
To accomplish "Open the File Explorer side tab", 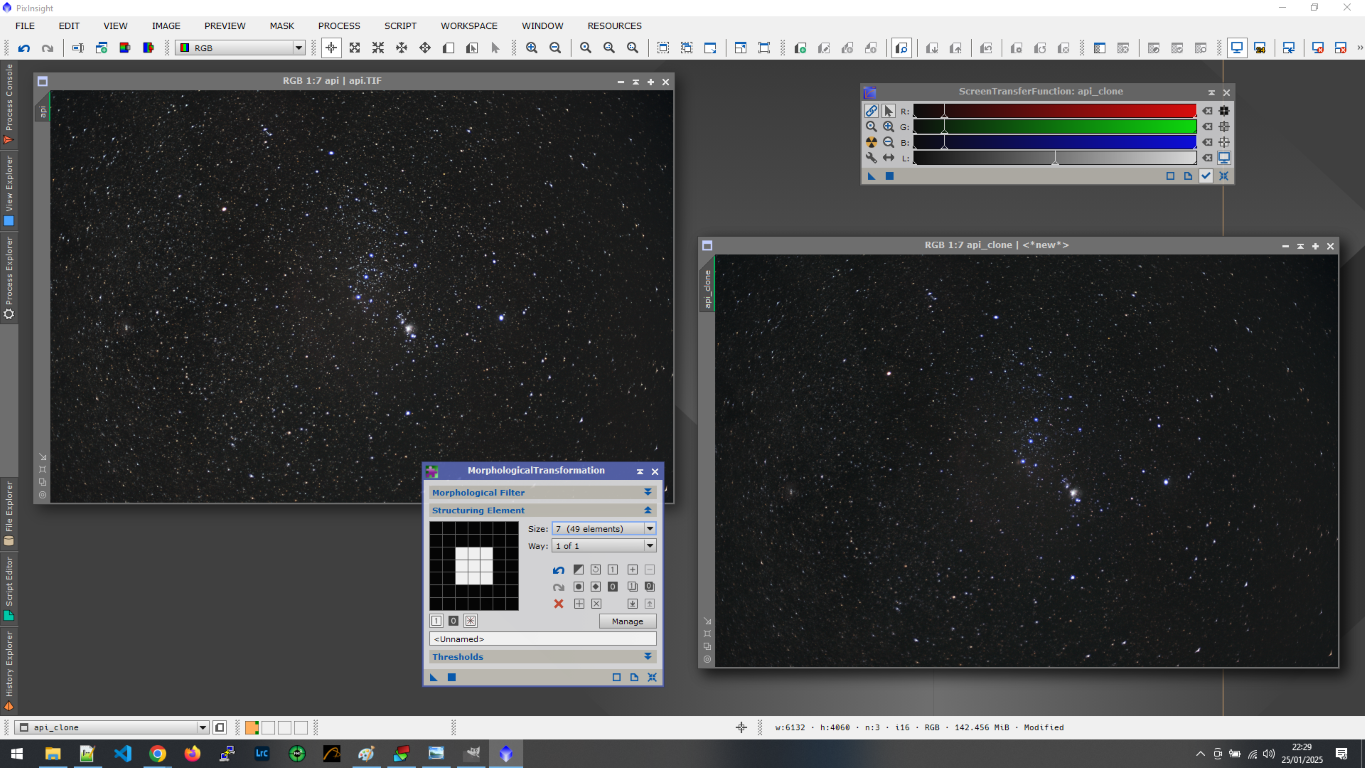I will [x=9, y=512].
